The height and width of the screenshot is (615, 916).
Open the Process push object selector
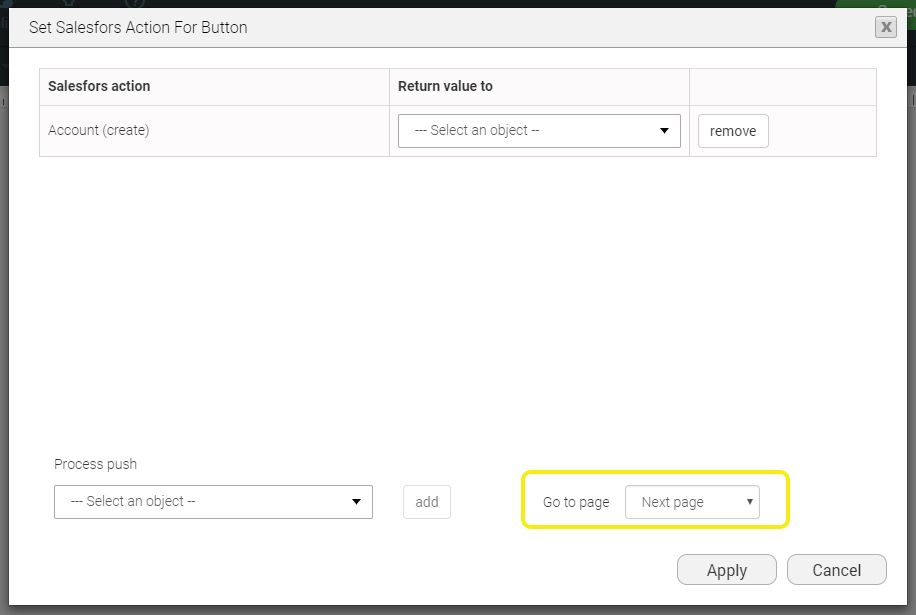tap(212, 501)
